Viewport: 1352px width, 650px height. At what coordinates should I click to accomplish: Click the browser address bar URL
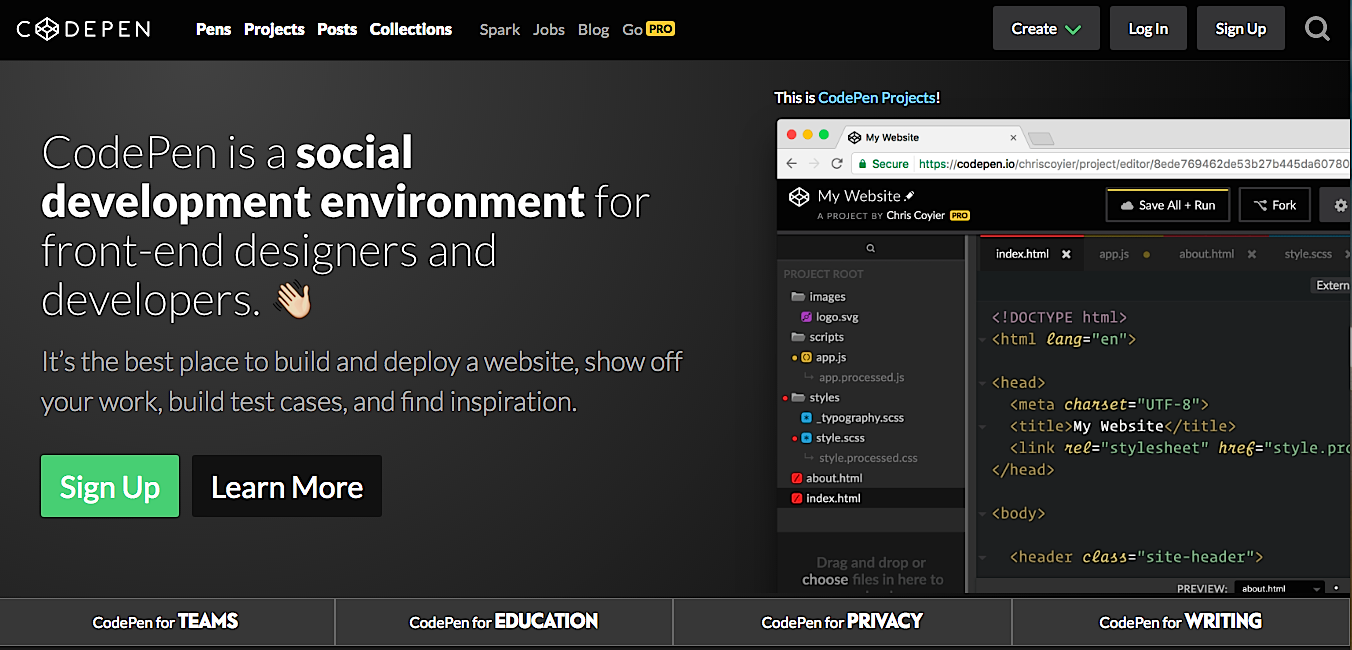click(1134, 164)
